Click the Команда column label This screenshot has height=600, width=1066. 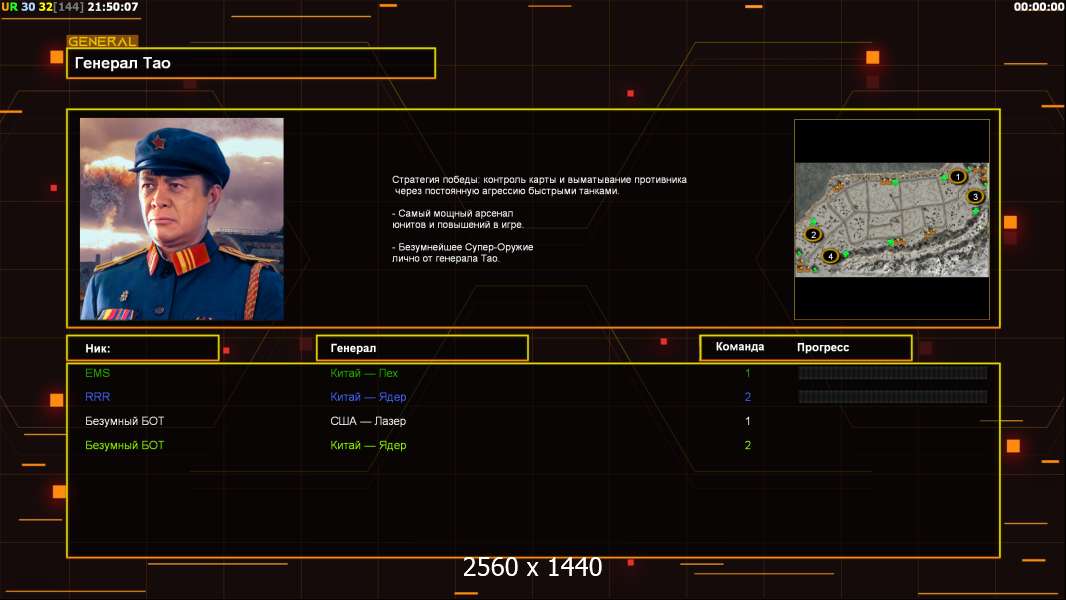click(740, 347)
